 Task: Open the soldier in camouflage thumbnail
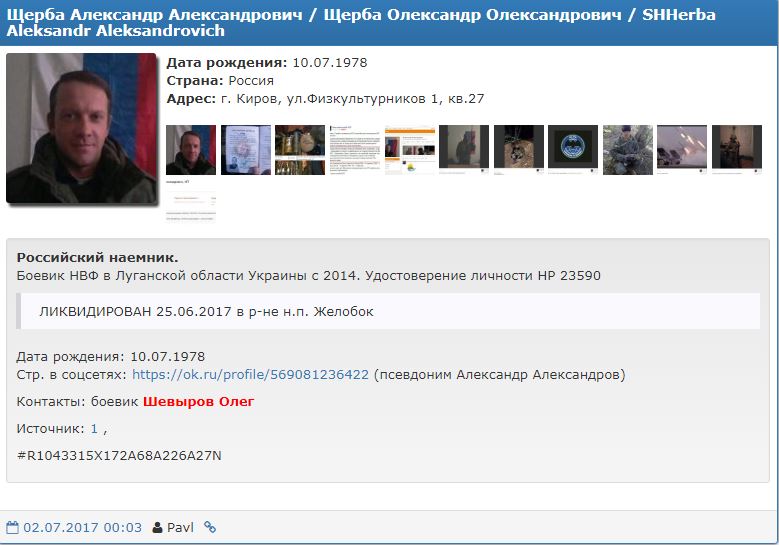pyautogui.click(x=627, y=150)
